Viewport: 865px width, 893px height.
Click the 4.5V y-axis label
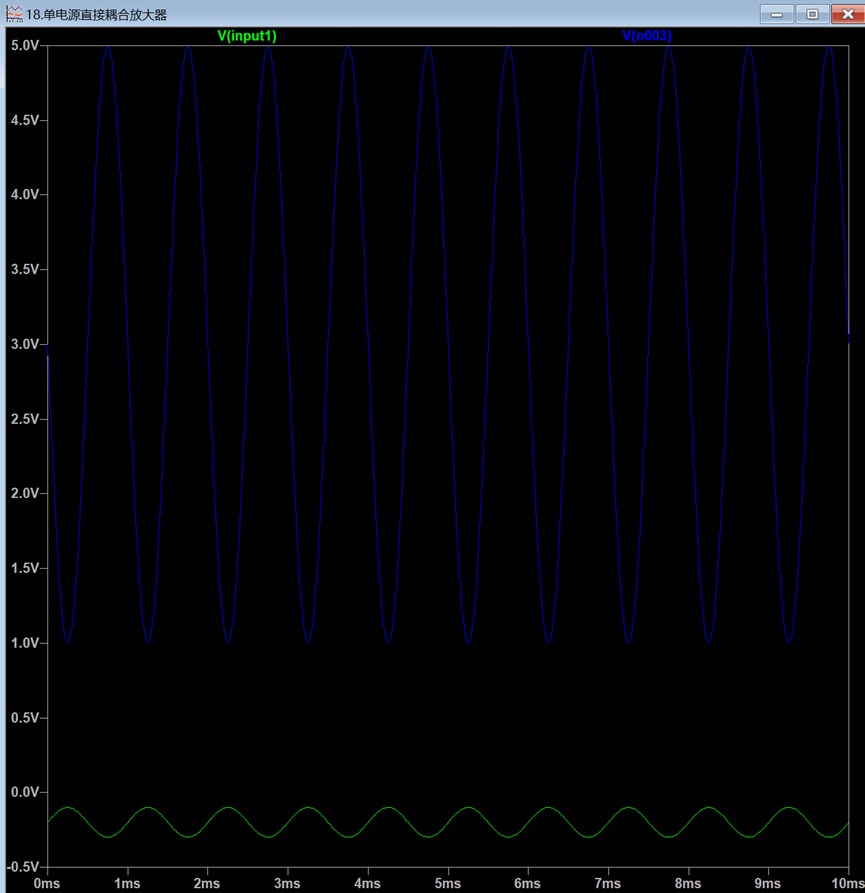(25, 120)
